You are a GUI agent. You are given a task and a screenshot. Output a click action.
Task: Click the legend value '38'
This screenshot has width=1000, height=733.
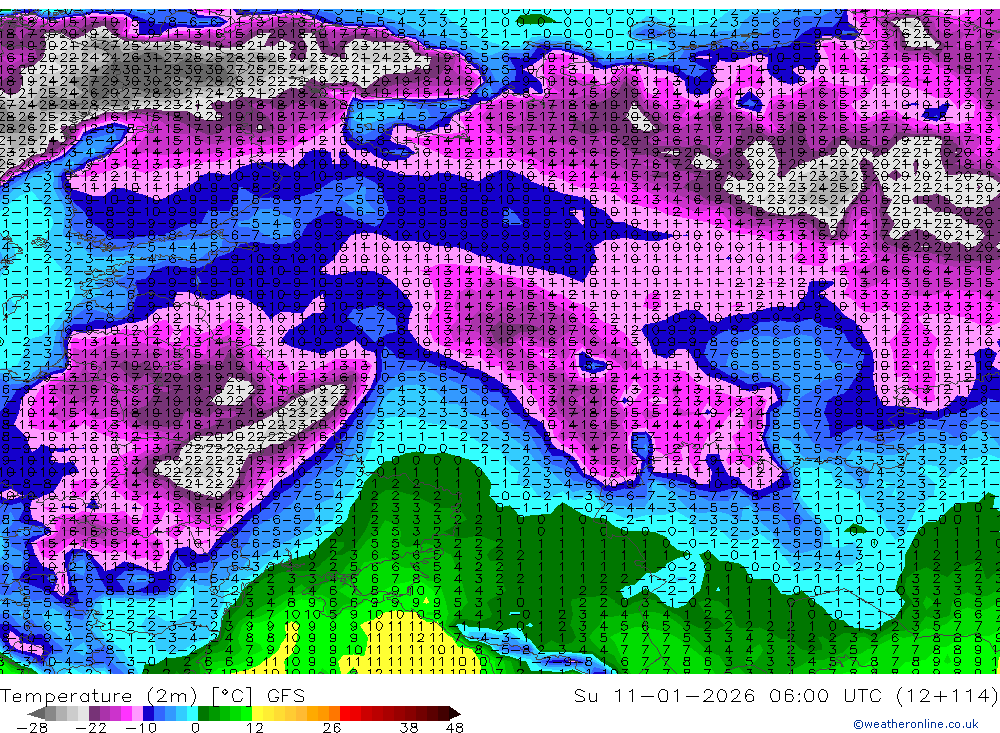[x=409, y=728]
